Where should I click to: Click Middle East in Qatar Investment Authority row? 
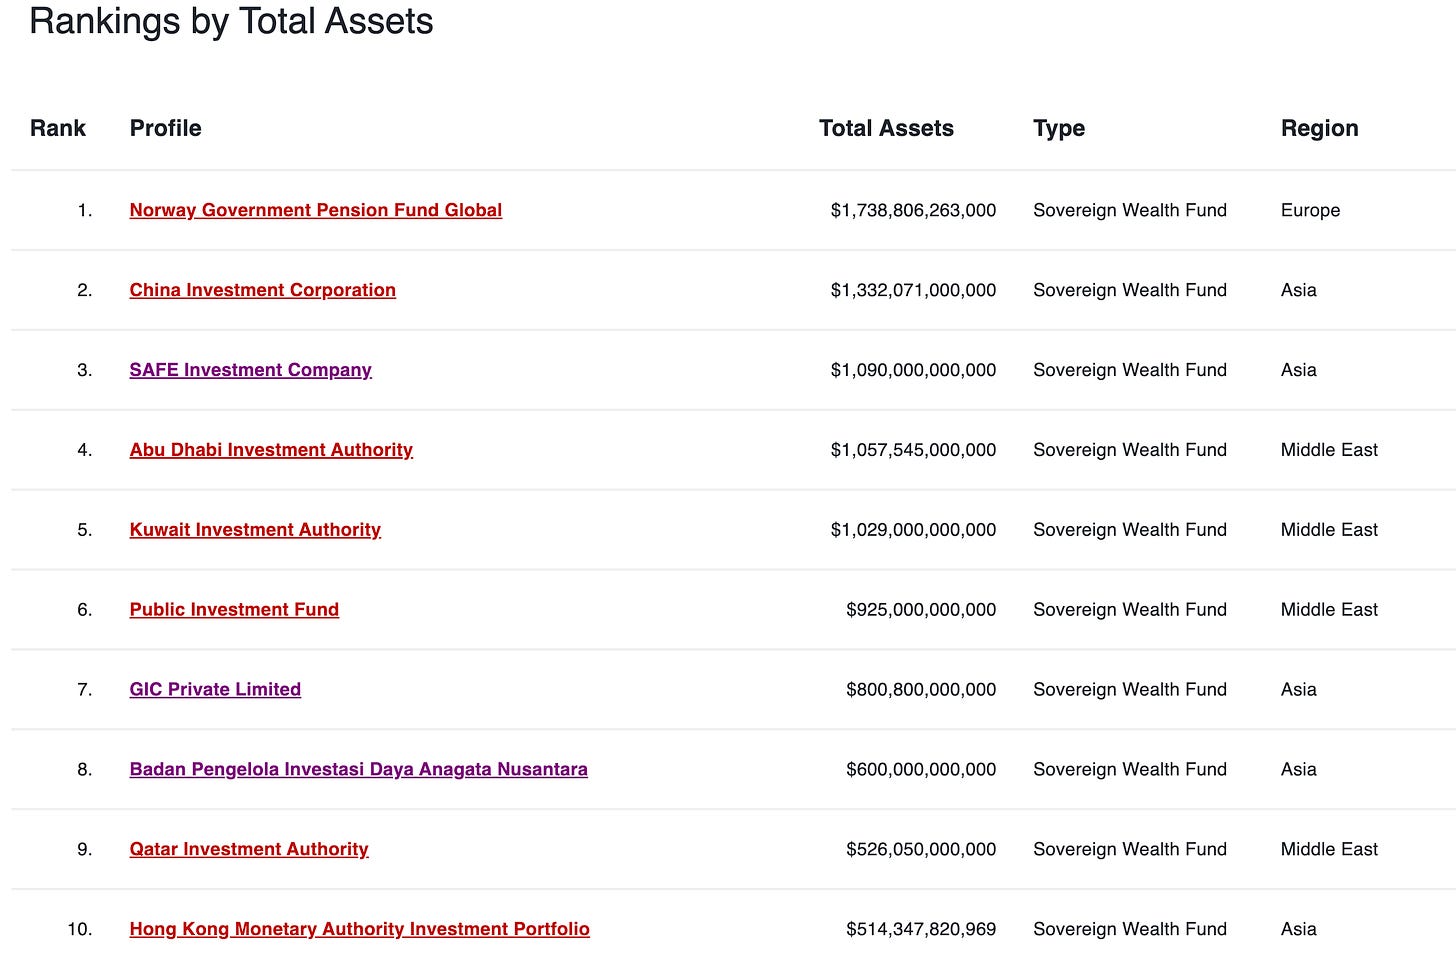(1329, 849)
